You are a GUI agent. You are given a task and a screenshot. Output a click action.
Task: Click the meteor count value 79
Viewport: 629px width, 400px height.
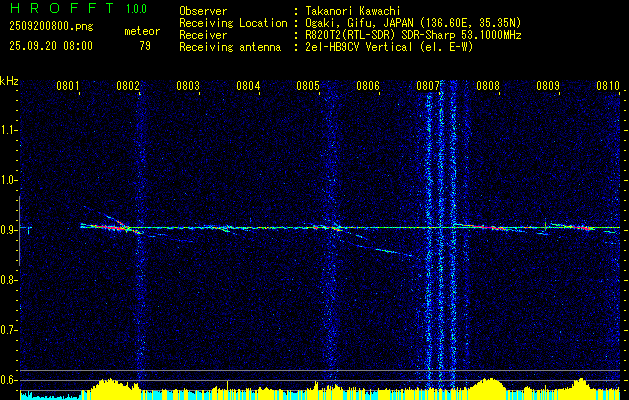(145, 46)
